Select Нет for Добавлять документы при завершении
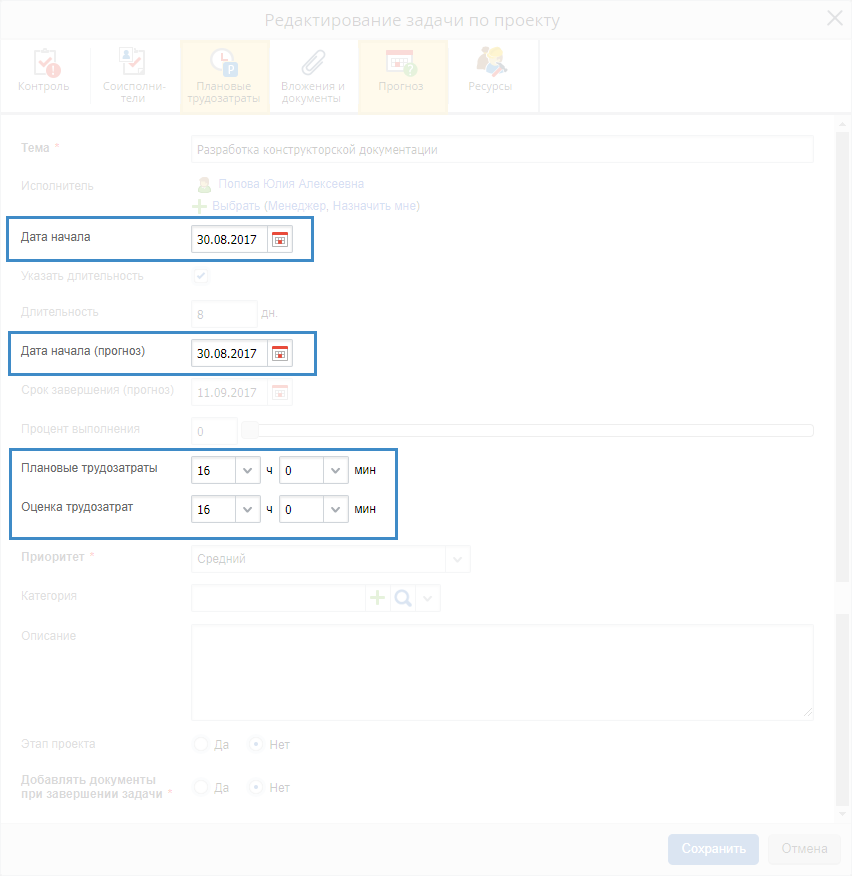The image size is (852, 876). (256, 787)
